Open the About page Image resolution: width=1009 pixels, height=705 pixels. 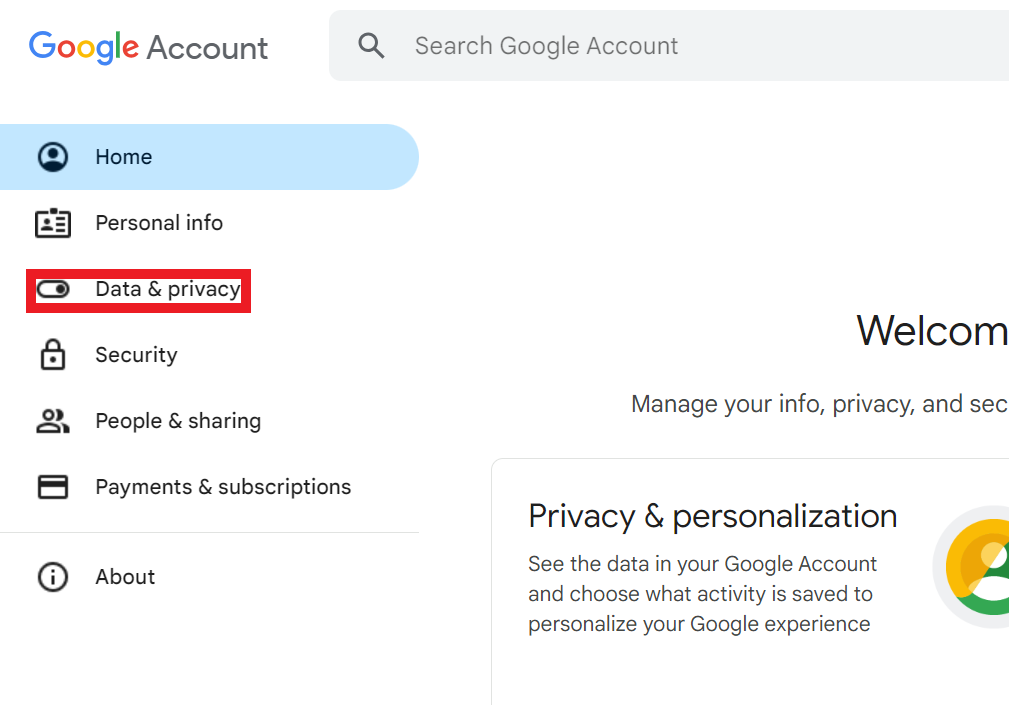[x=125, y=576]
